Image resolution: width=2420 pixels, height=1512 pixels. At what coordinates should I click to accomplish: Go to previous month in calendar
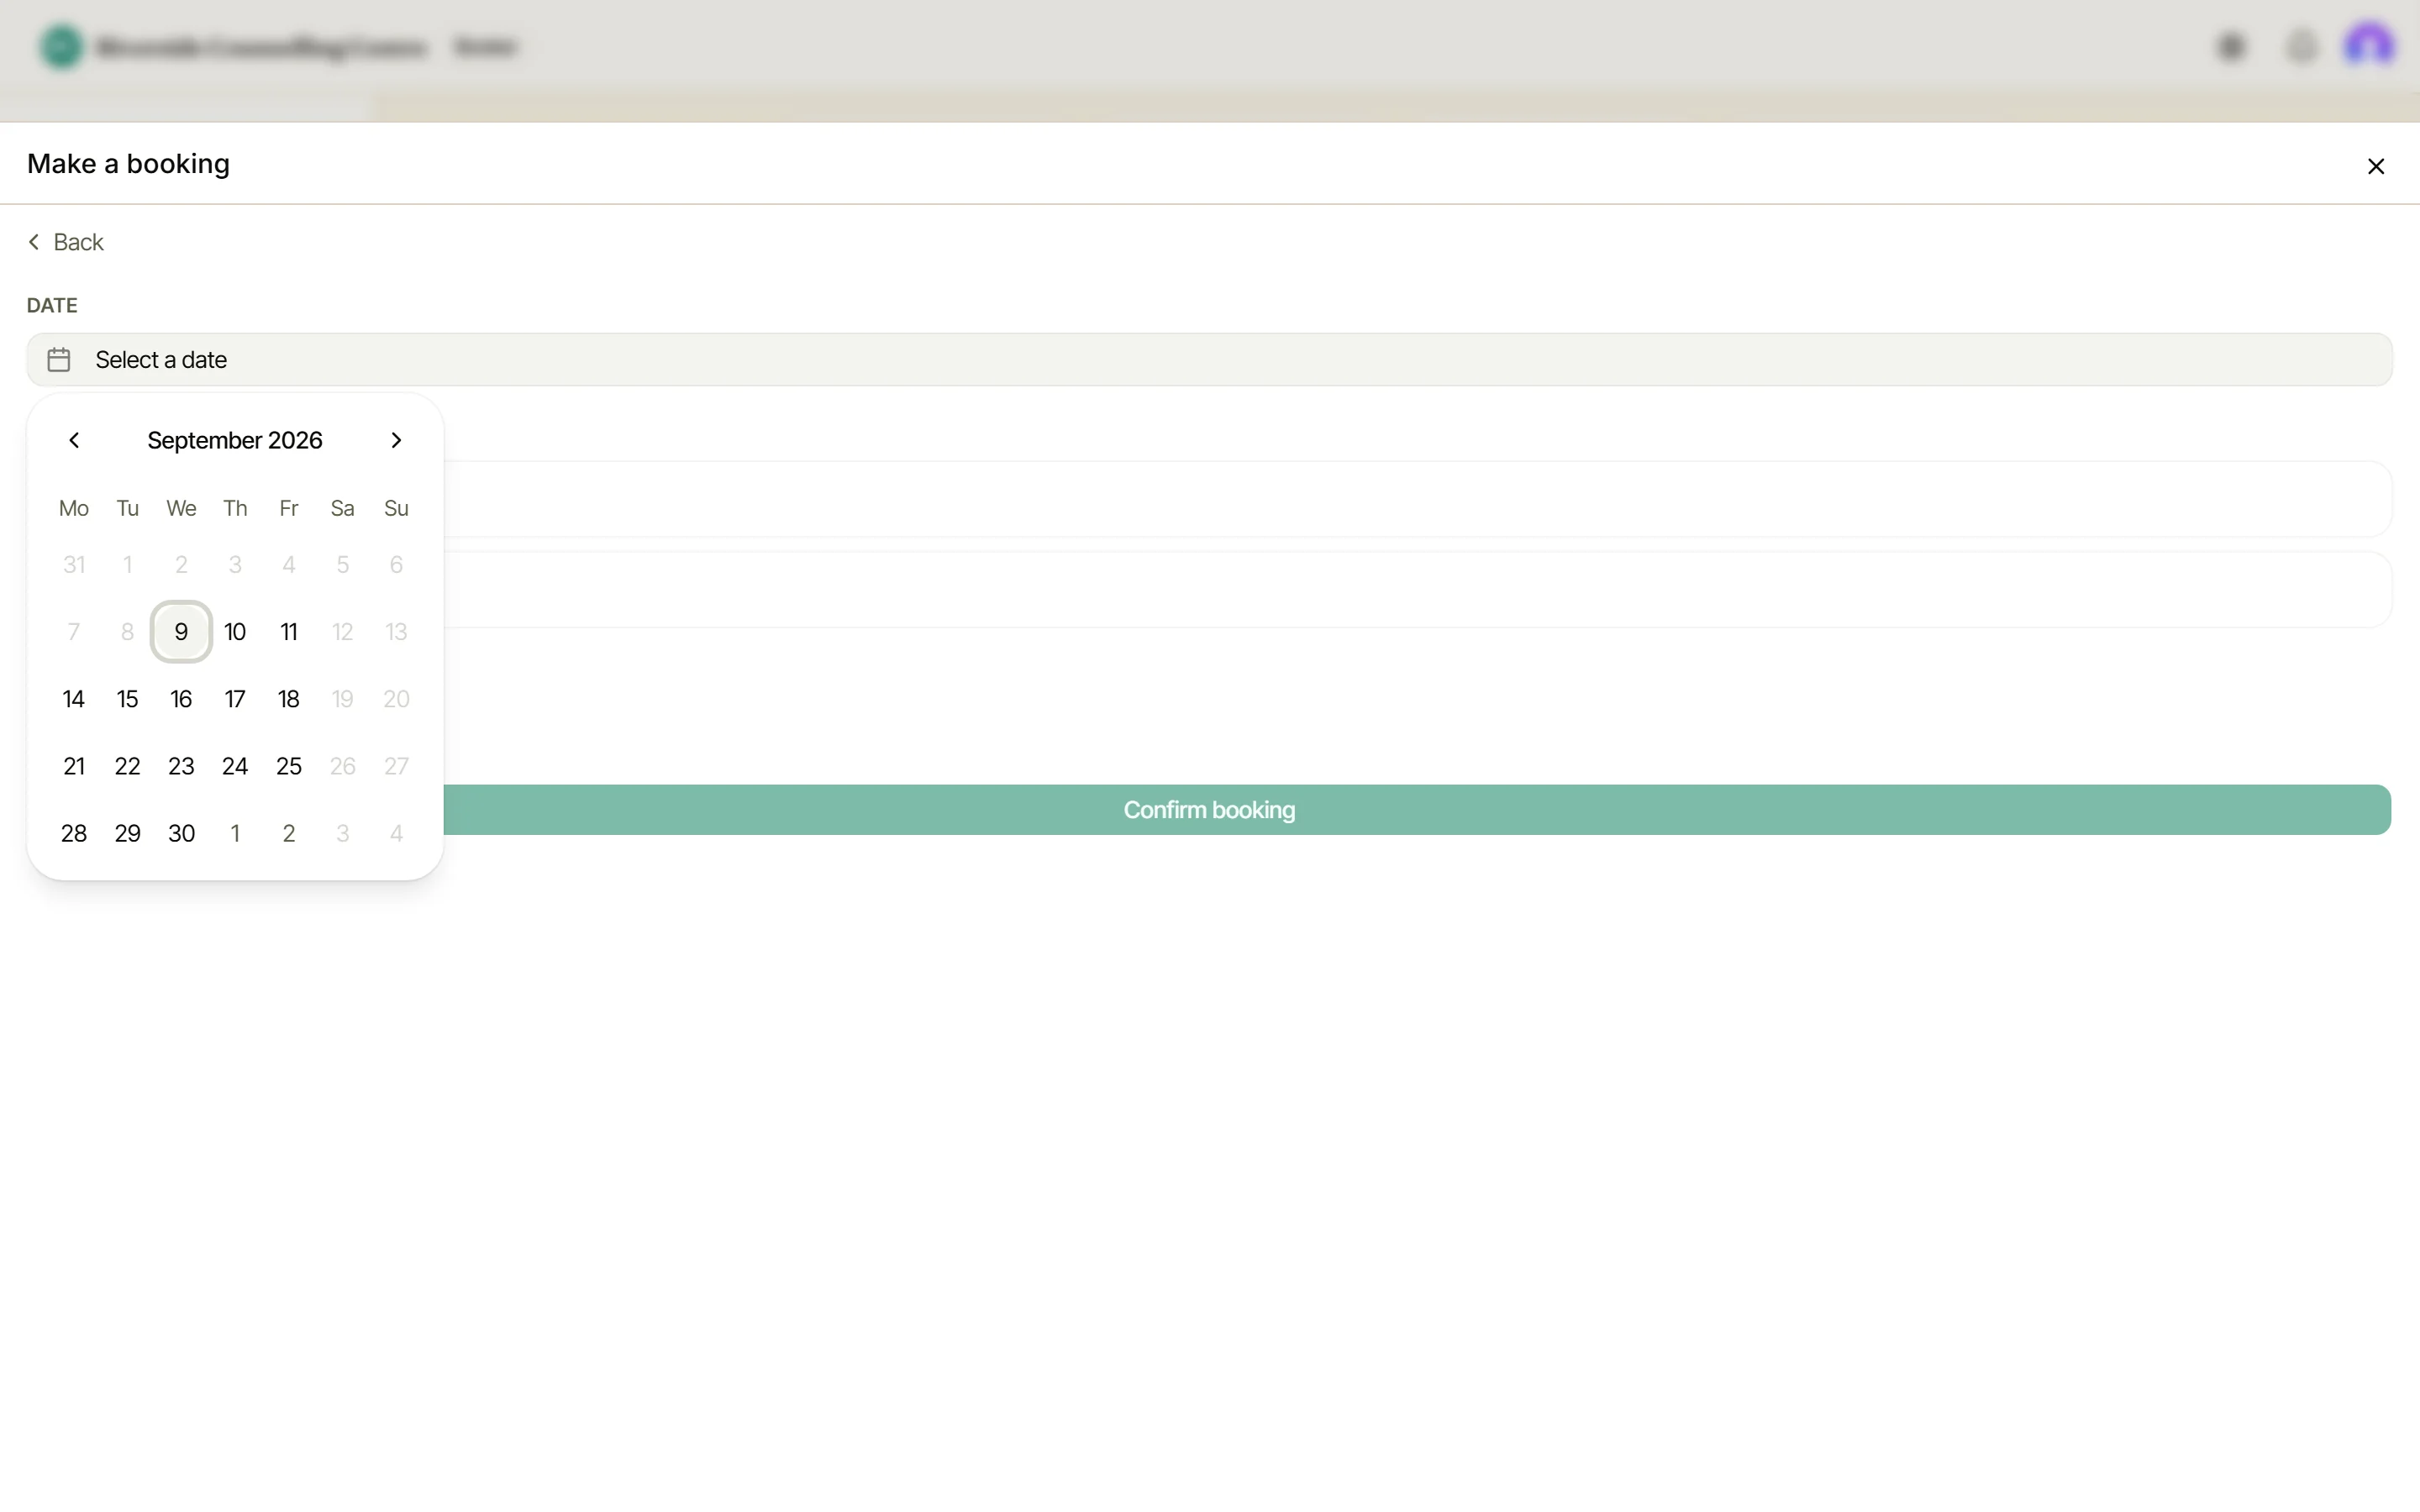[x=74, y=440]
